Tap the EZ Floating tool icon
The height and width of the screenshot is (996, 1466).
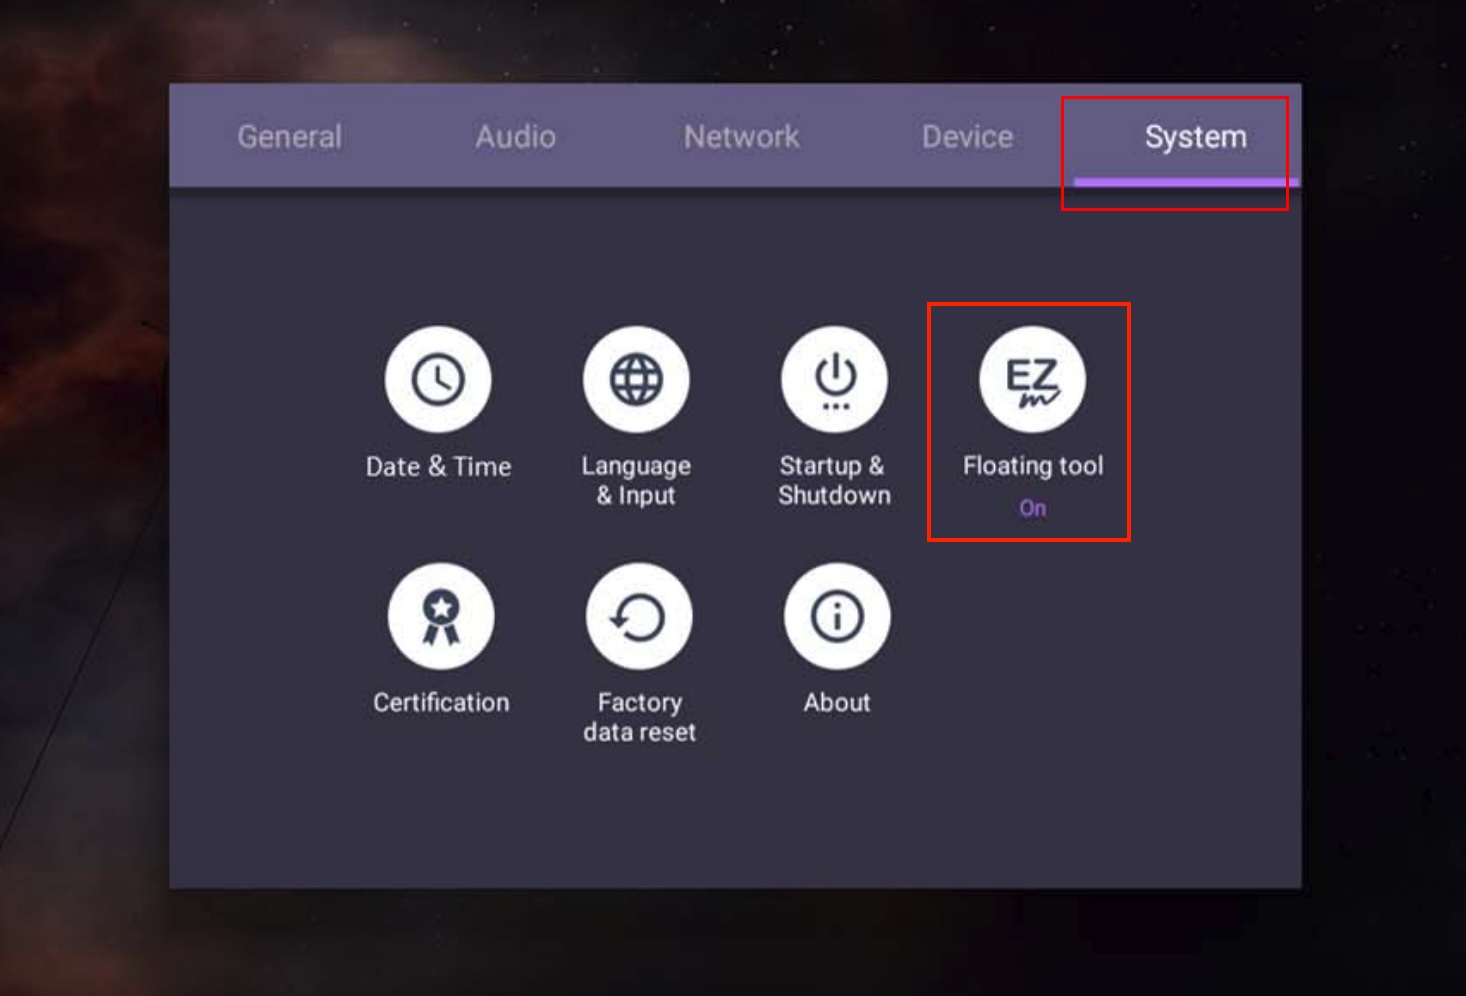click(1032, 380)
